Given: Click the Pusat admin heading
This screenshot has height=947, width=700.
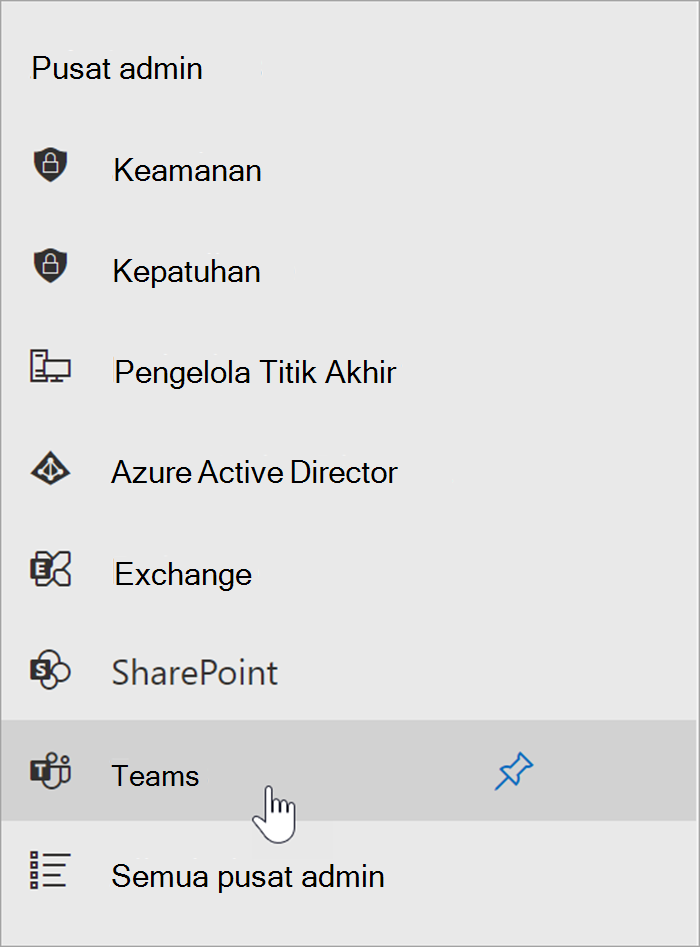Looking at the screenshot, I should pyautogui.click(x=117, y=68).
